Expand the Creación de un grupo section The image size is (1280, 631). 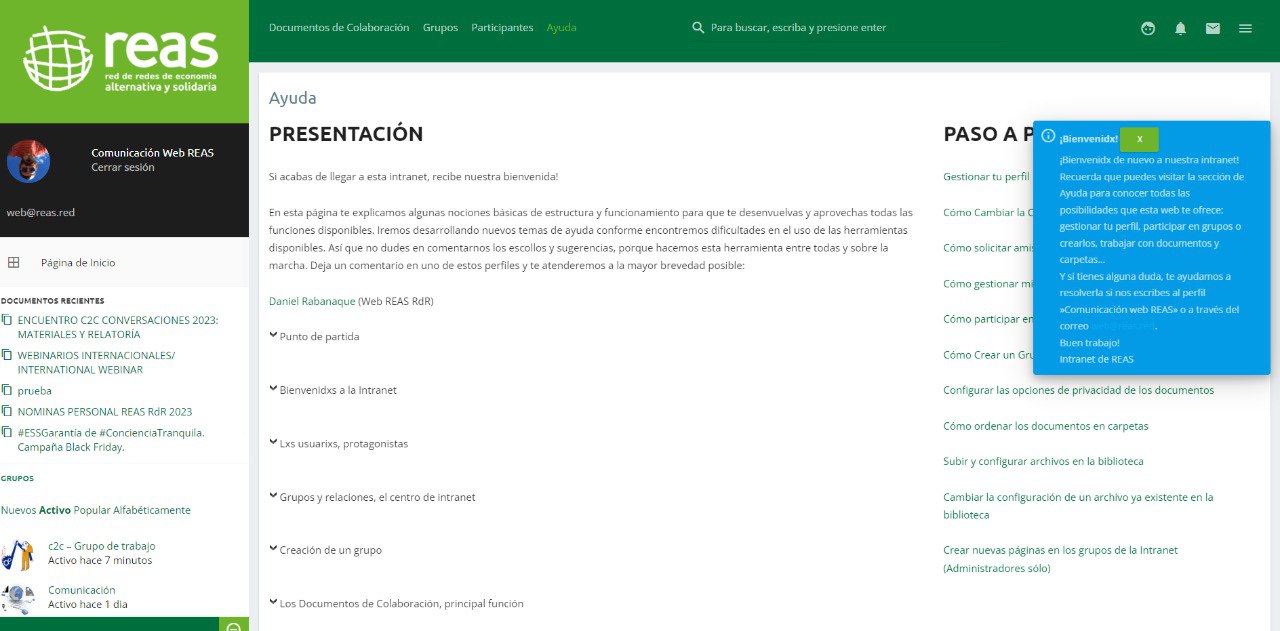tap(274, 550)
